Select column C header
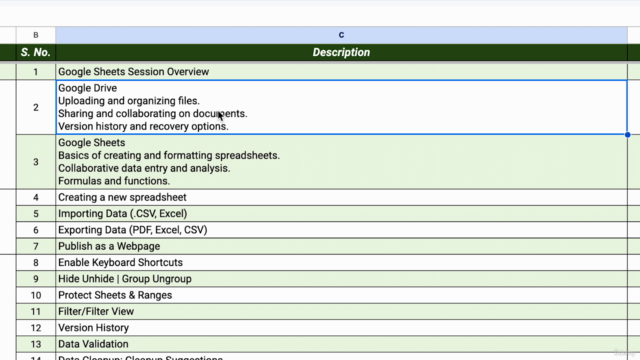 pyautogui.click(x=341, y=35)
